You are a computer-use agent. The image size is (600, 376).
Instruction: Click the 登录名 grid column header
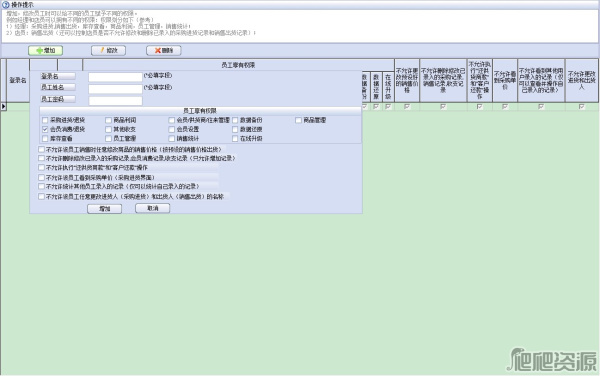click(x=18, y=80)
